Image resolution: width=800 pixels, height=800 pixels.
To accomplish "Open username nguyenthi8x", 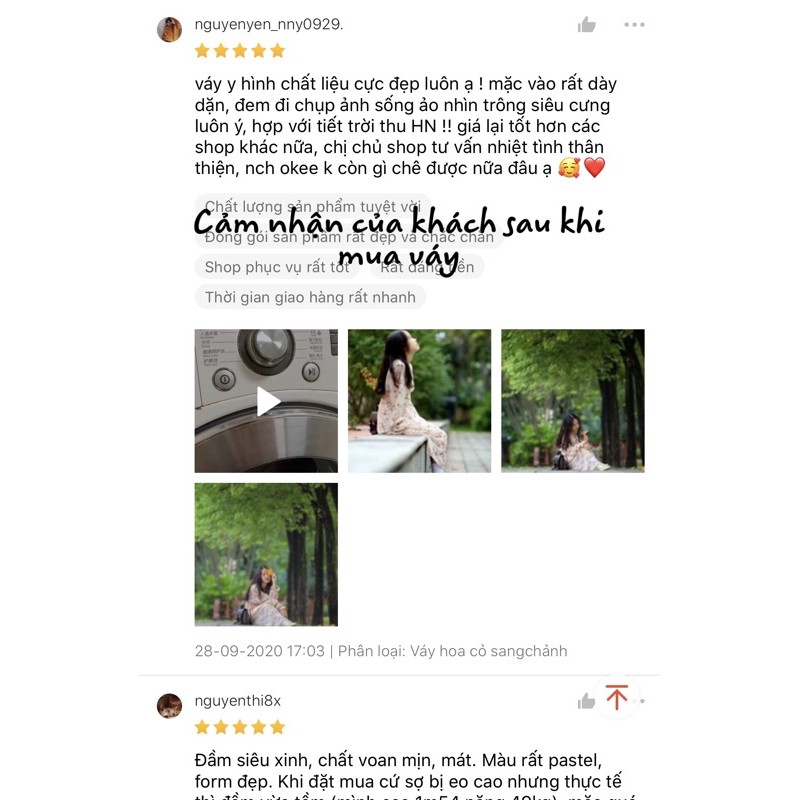I will coord(238,701).
